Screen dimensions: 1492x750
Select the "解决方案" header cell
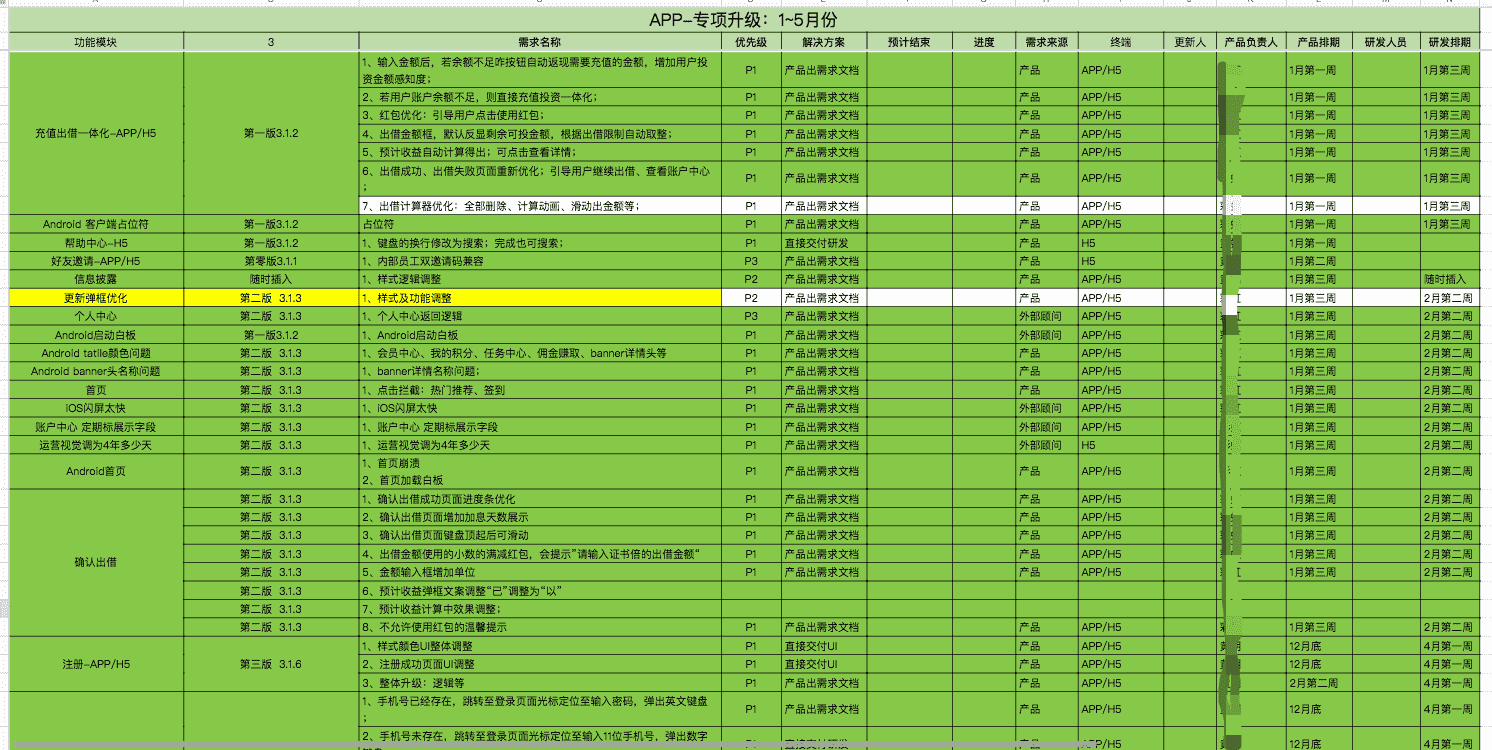[823, 42]
